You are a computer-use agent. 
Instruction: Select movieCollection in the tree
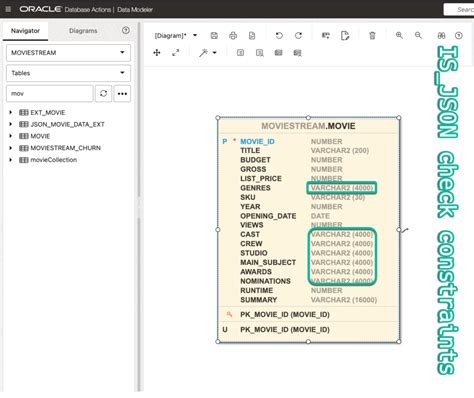[x=54, y=160]
